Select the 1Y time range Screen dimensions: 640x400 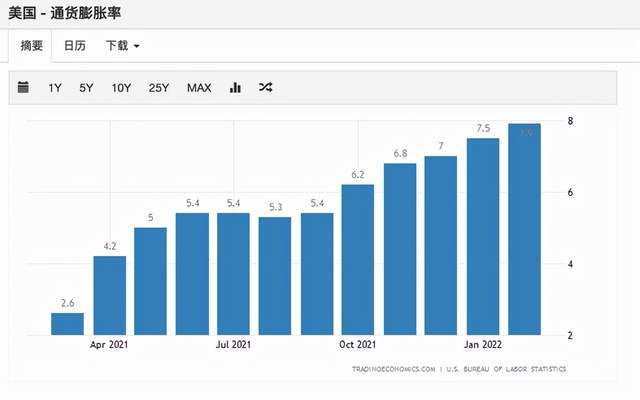click(55, 88)
